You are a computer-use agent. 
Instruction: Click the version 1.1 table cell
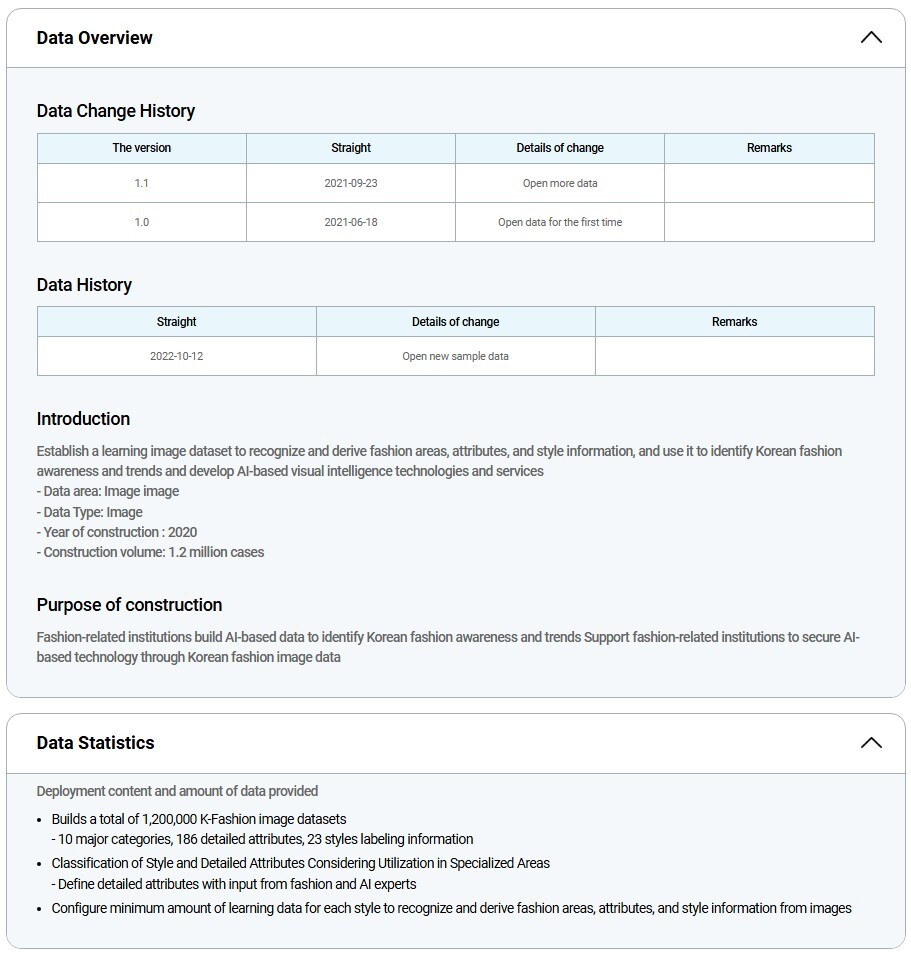tap(142, 184)
